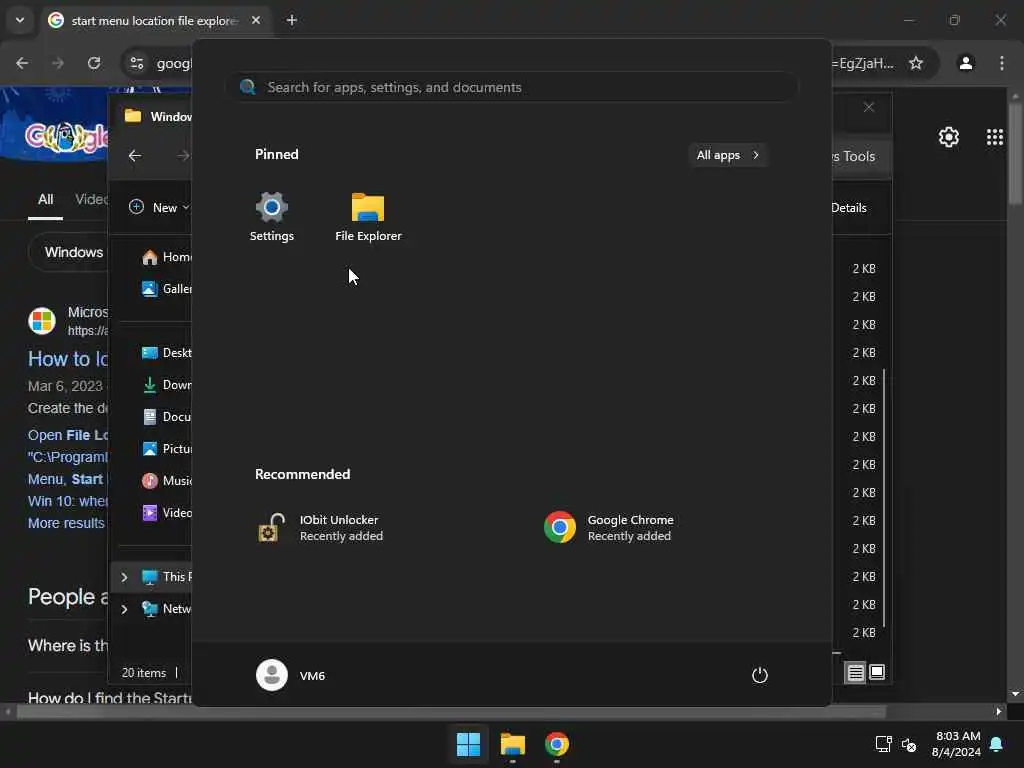1024x768 pixels.
Task: Click the network tray icon
Action: pos(884,744)
